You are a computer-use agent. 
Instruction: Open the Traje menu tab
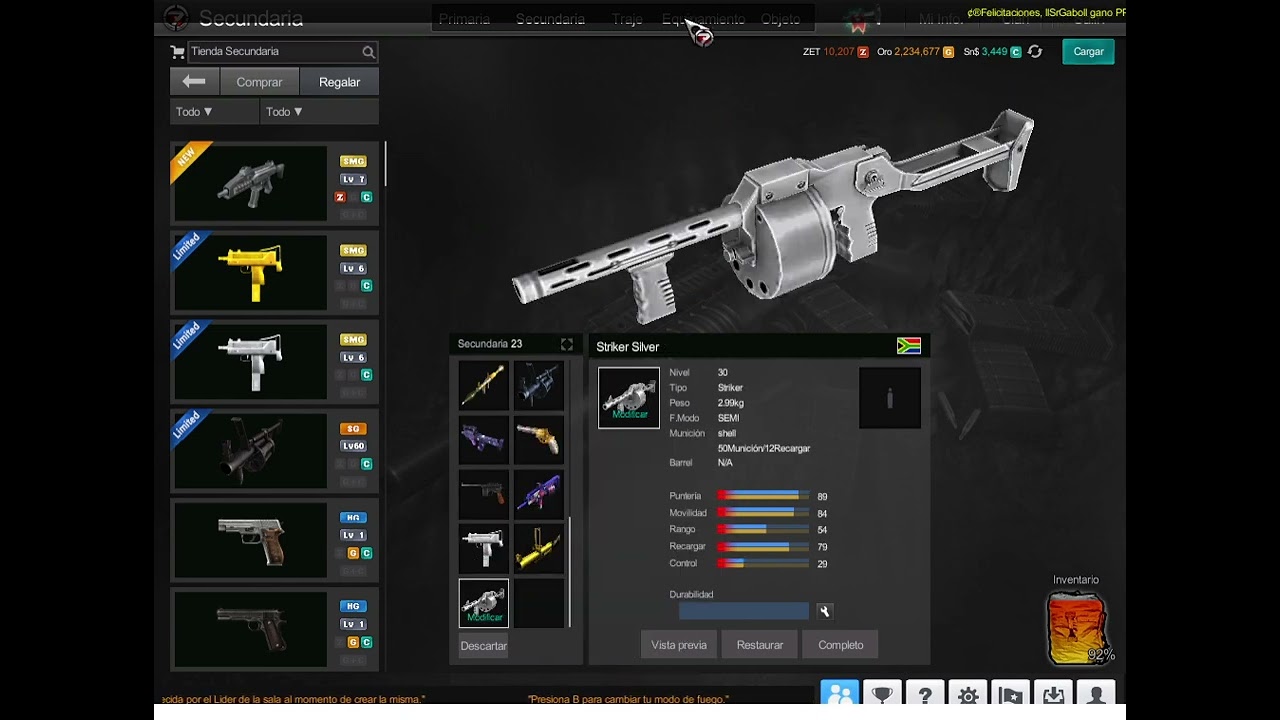[627, 19]
